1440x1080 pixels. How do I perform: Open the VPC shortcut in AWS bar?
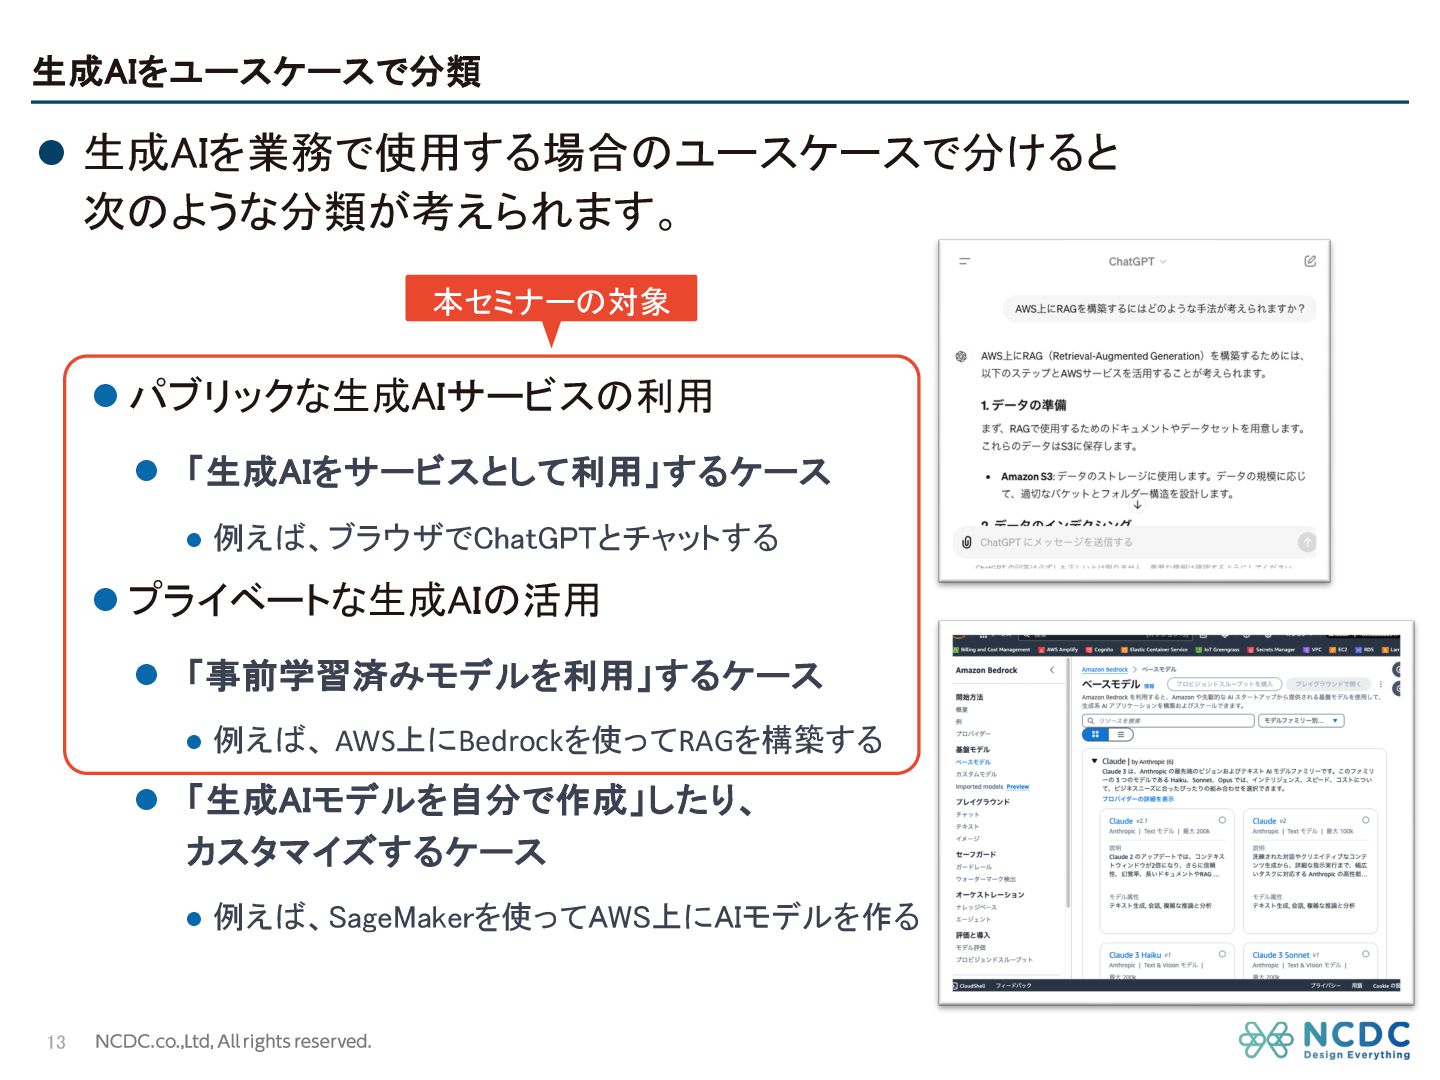(1311, 650)
